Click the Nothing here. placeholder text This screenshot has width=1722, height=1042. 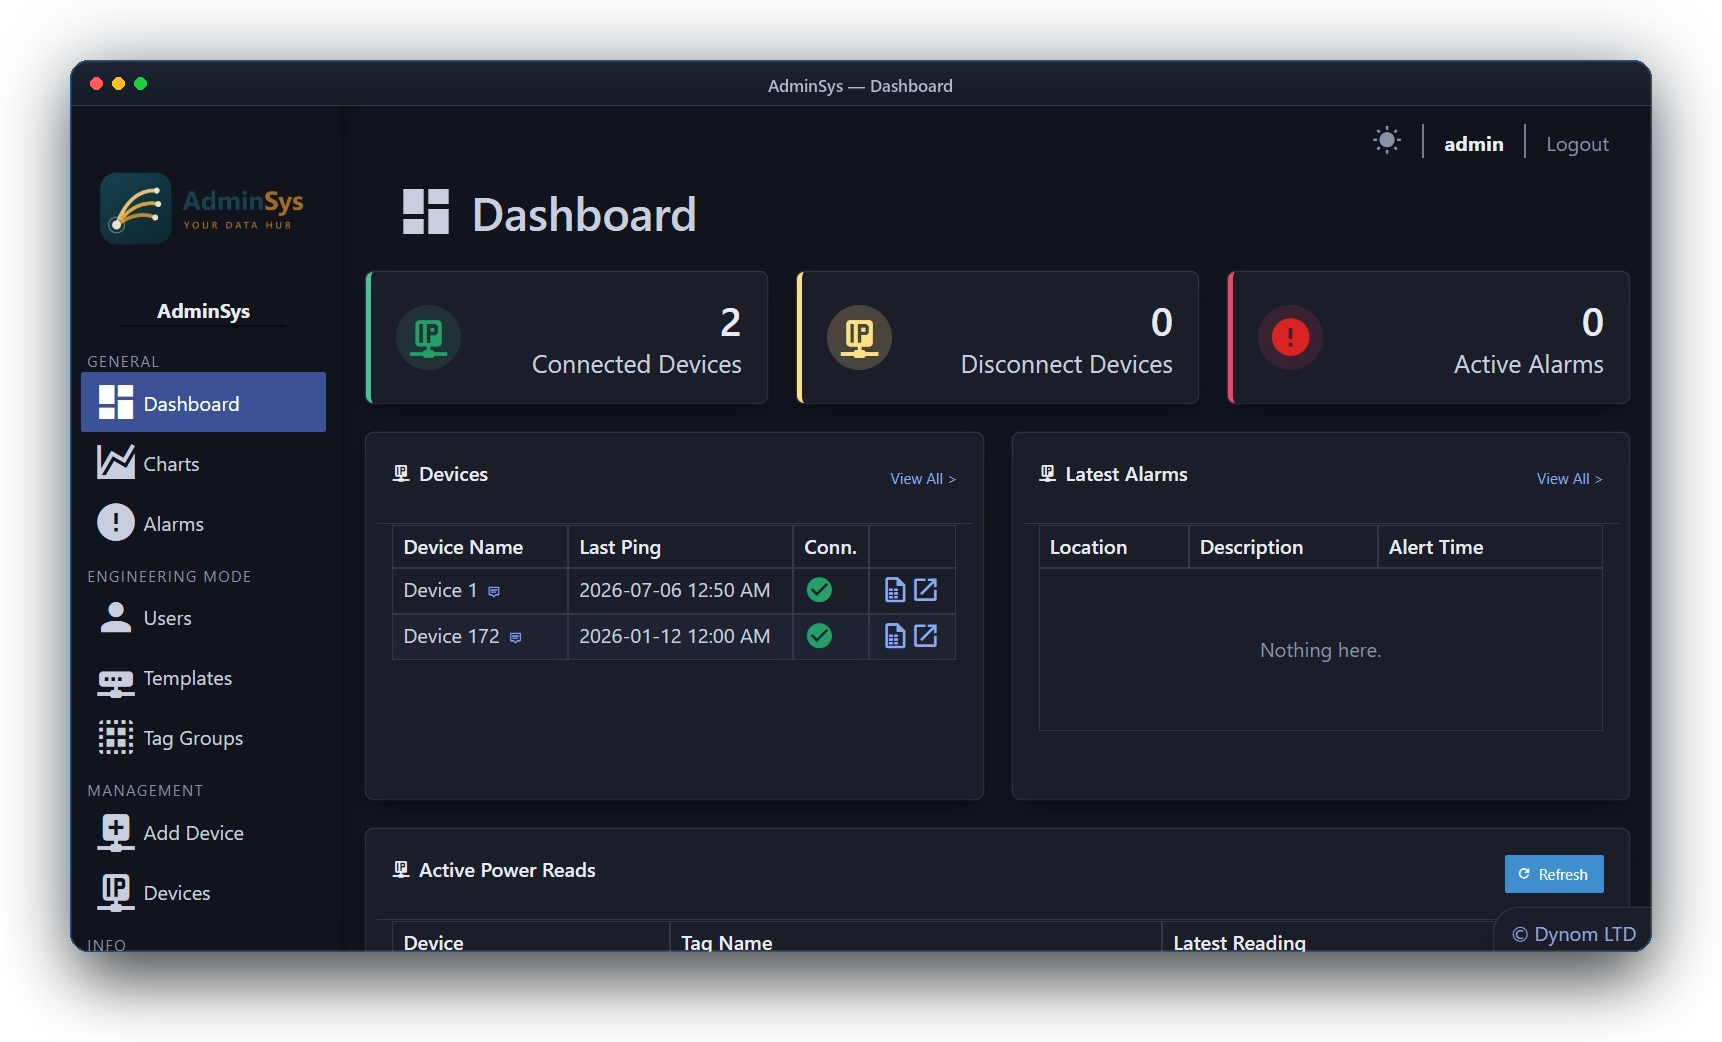(1320, 650)
